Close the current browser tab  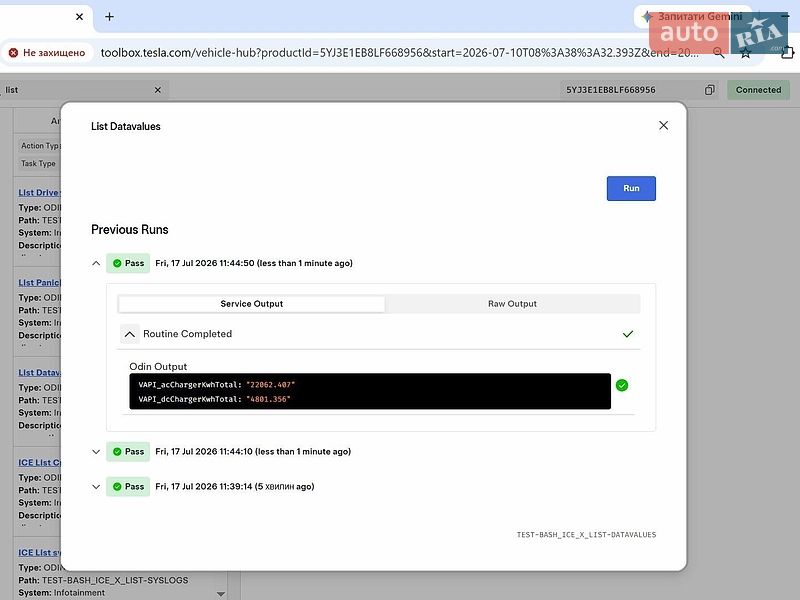pyautogui.click(x=79, y=17)
